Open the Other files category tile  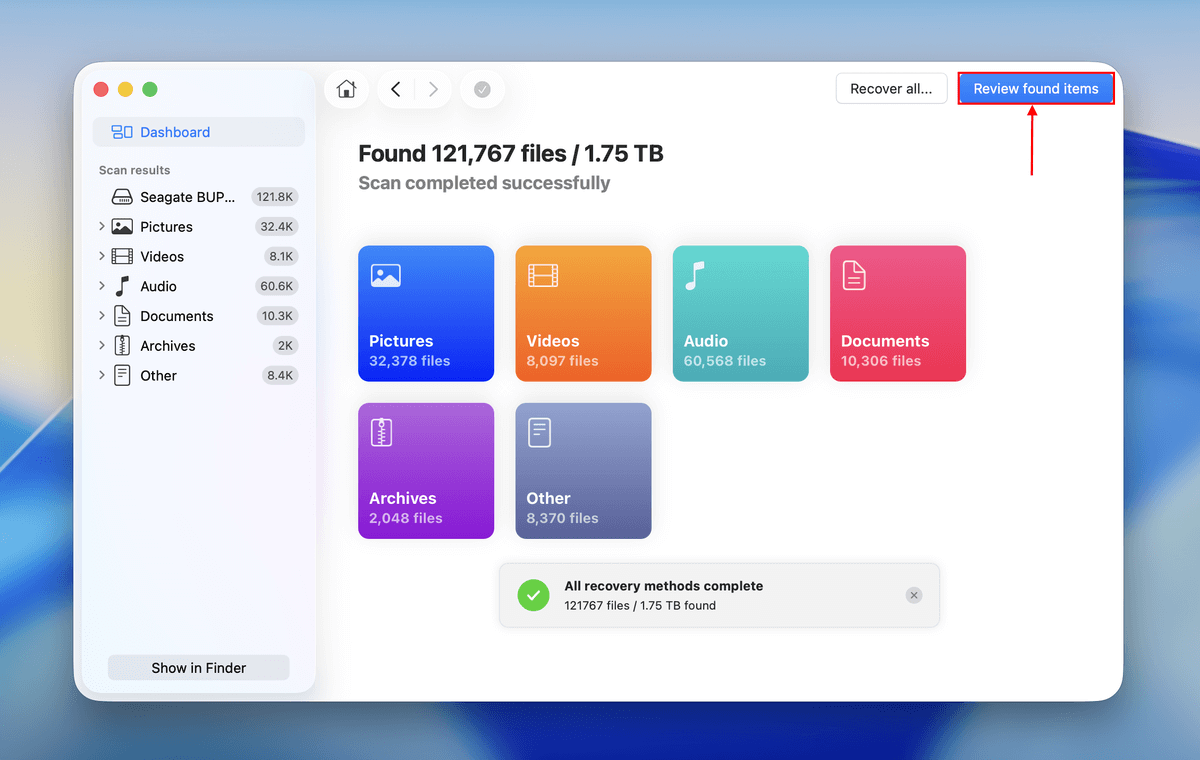pos(583,471)
